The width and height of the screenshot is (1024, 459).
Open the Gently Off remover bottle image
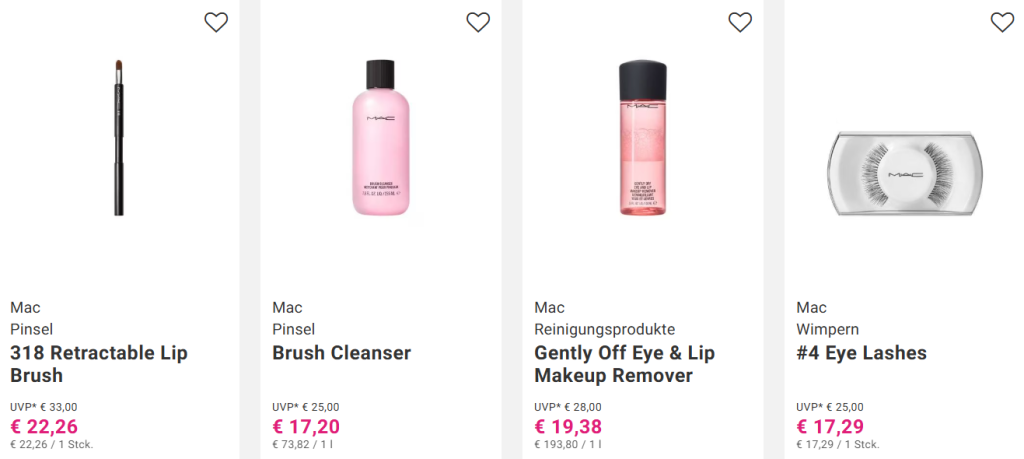pos(642,138)
